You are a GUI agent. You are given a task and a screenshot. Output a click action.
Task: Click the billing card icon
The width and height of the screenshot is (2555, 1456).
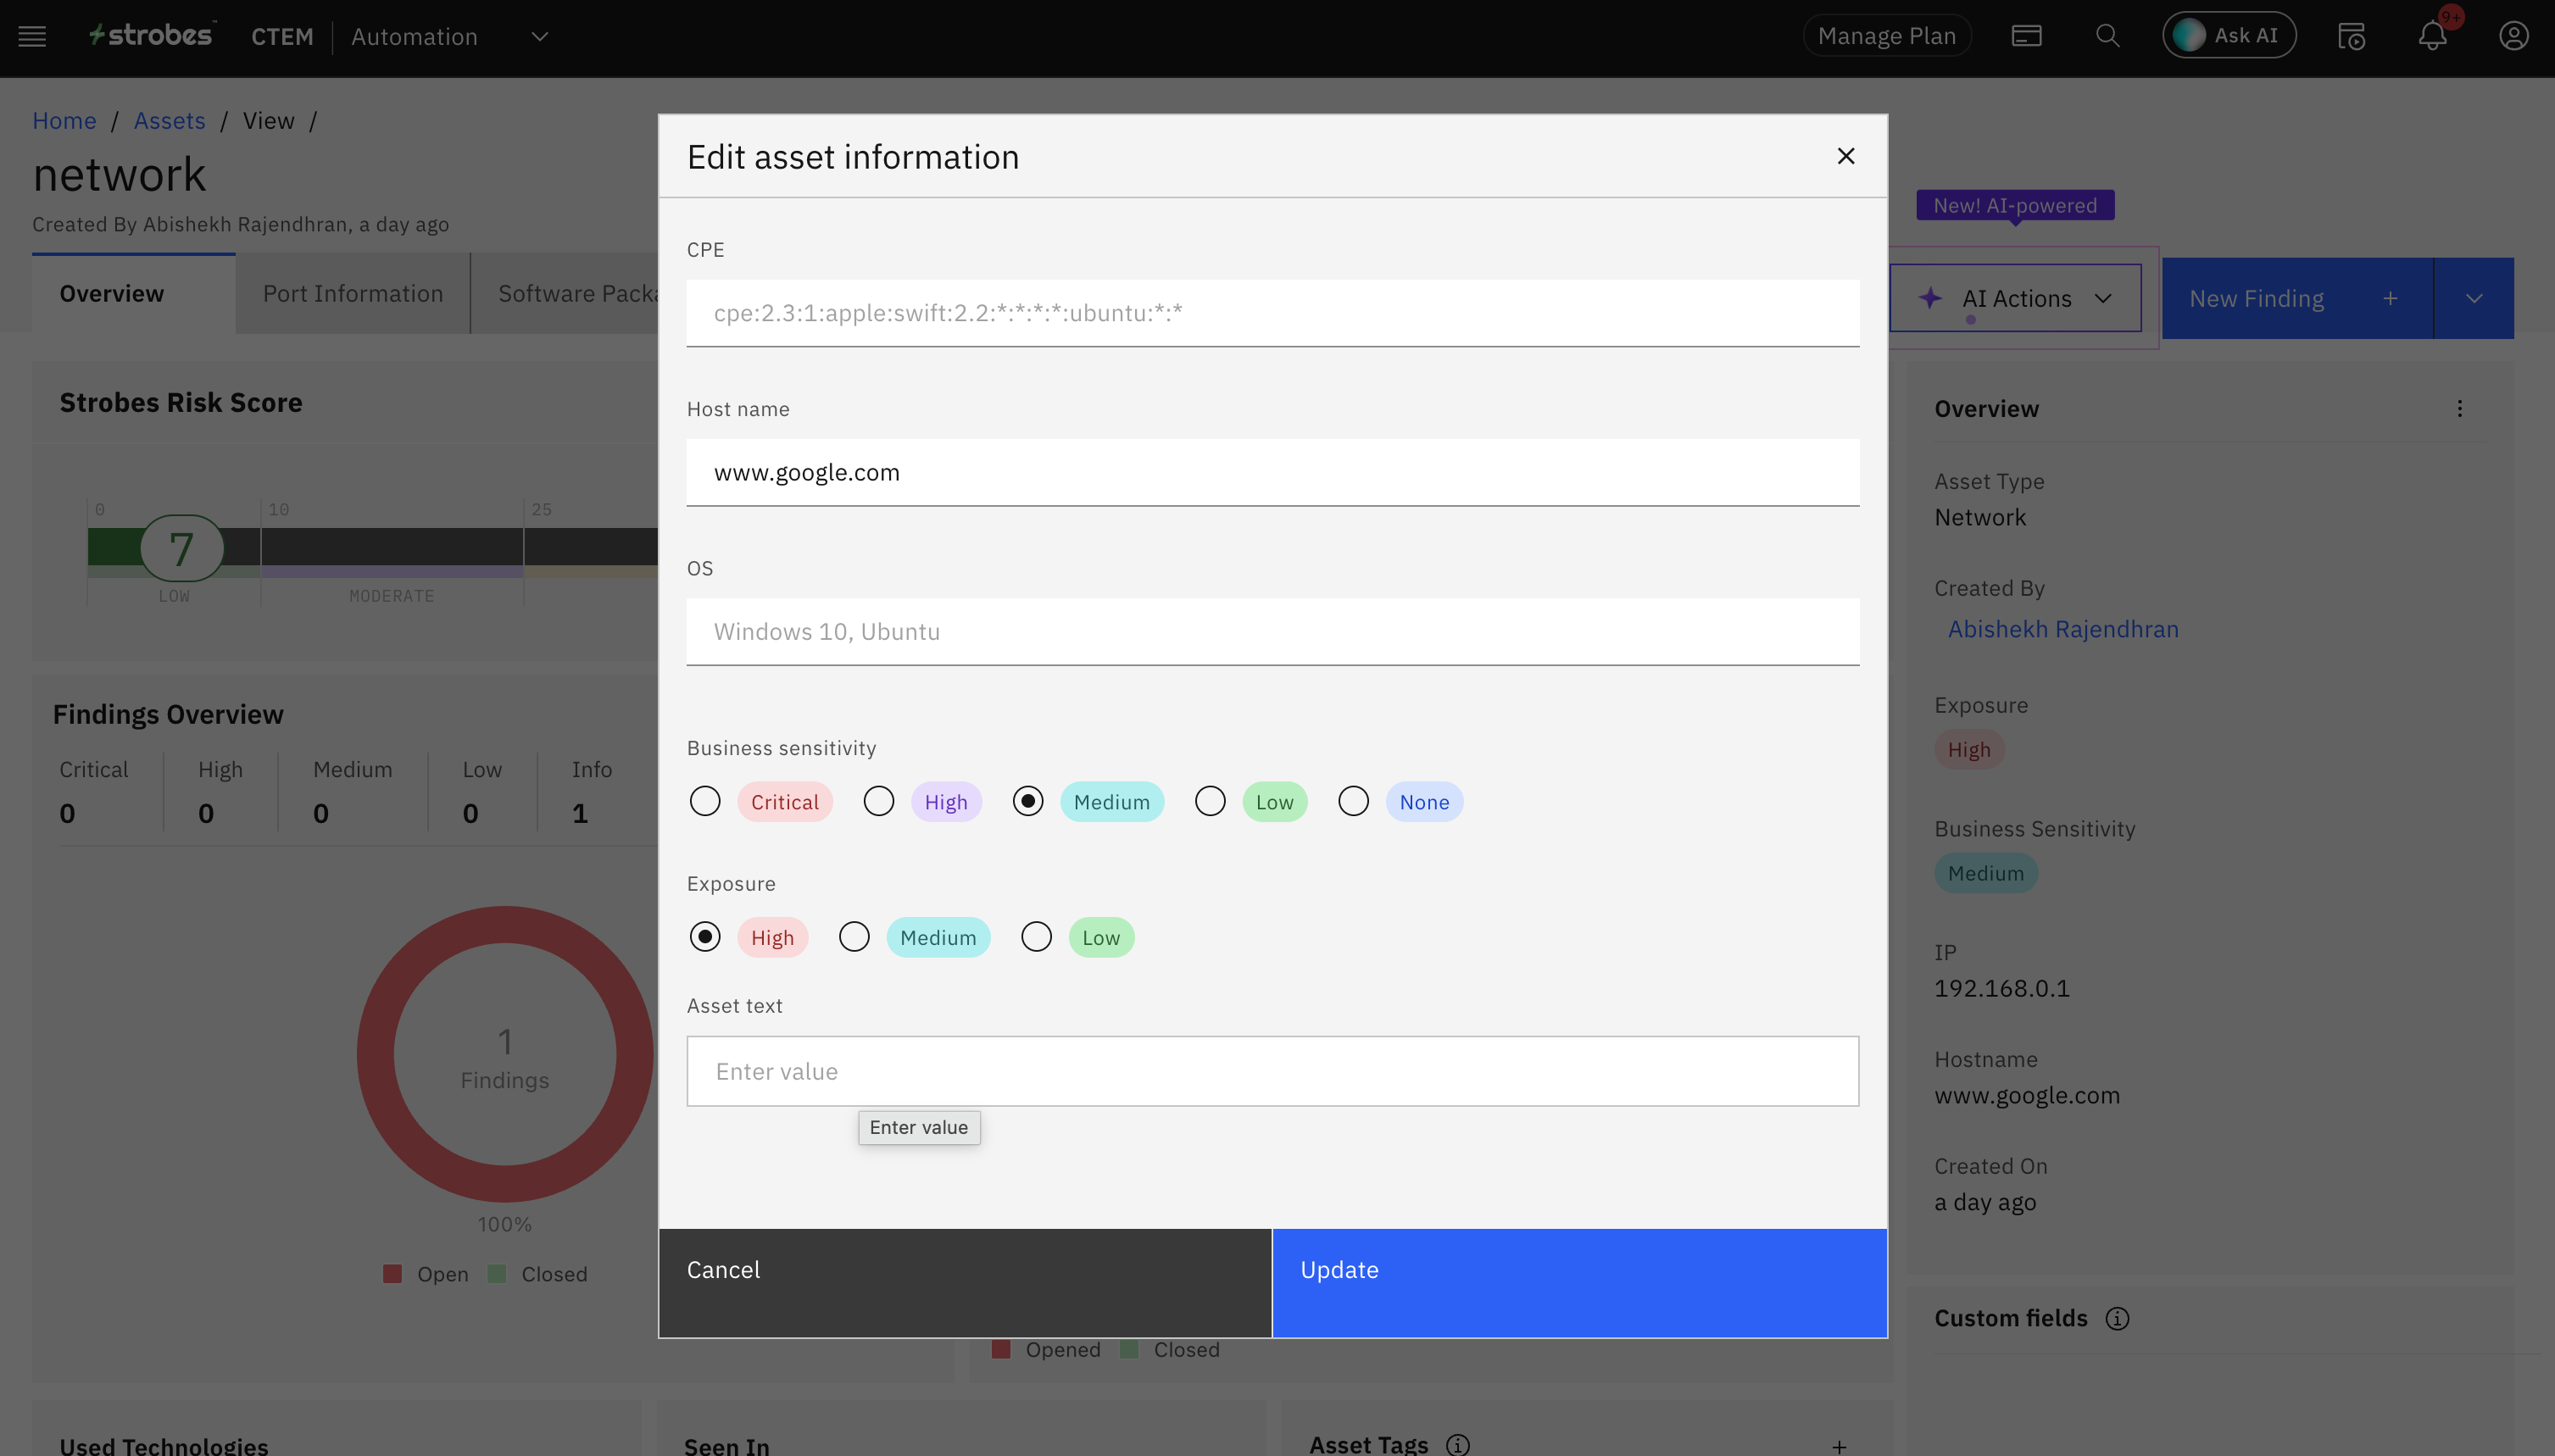[x=2026, y=36]
